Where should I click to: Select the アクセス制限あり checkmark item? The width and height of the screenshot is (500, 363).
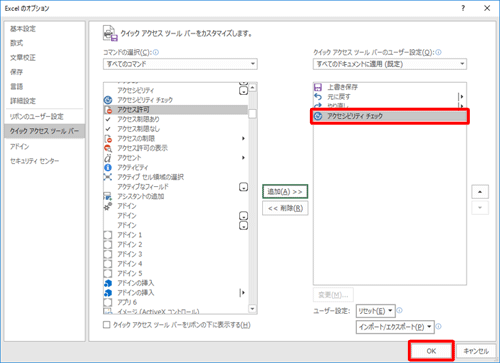176,119
